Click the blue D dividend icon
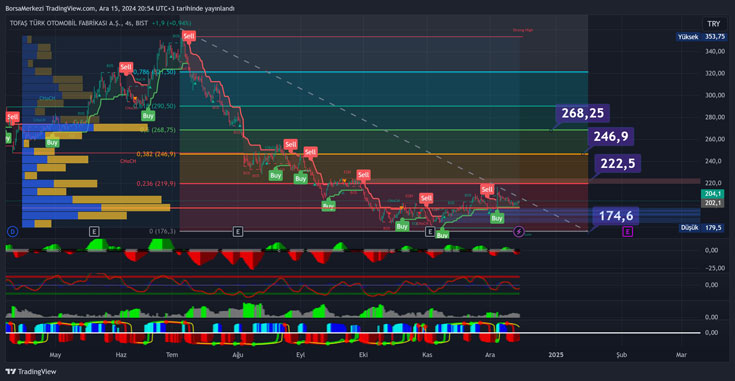Image resolution: width=735 pixels, height=381 pixels. click(13, 232)
